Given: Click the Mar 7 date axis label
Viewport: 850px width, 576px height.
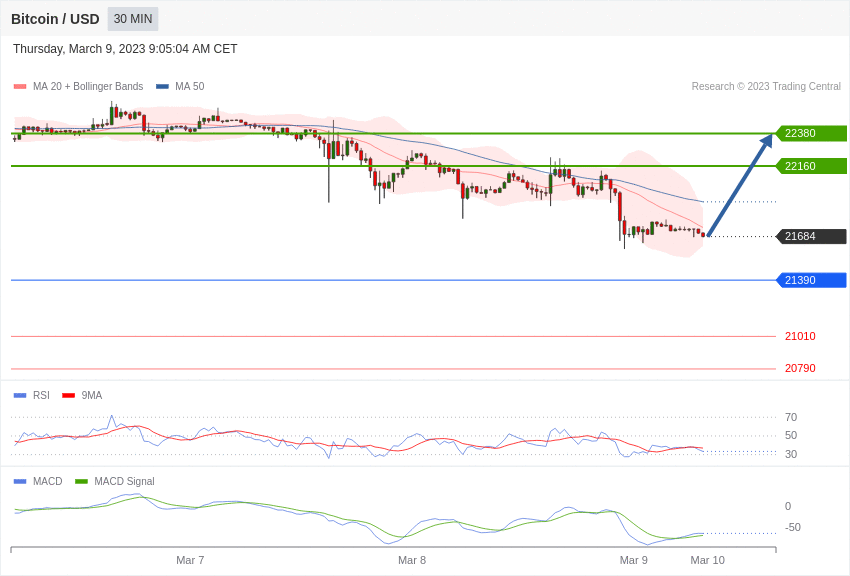Looking at the screenshot, I should click(x=190, y=560).
